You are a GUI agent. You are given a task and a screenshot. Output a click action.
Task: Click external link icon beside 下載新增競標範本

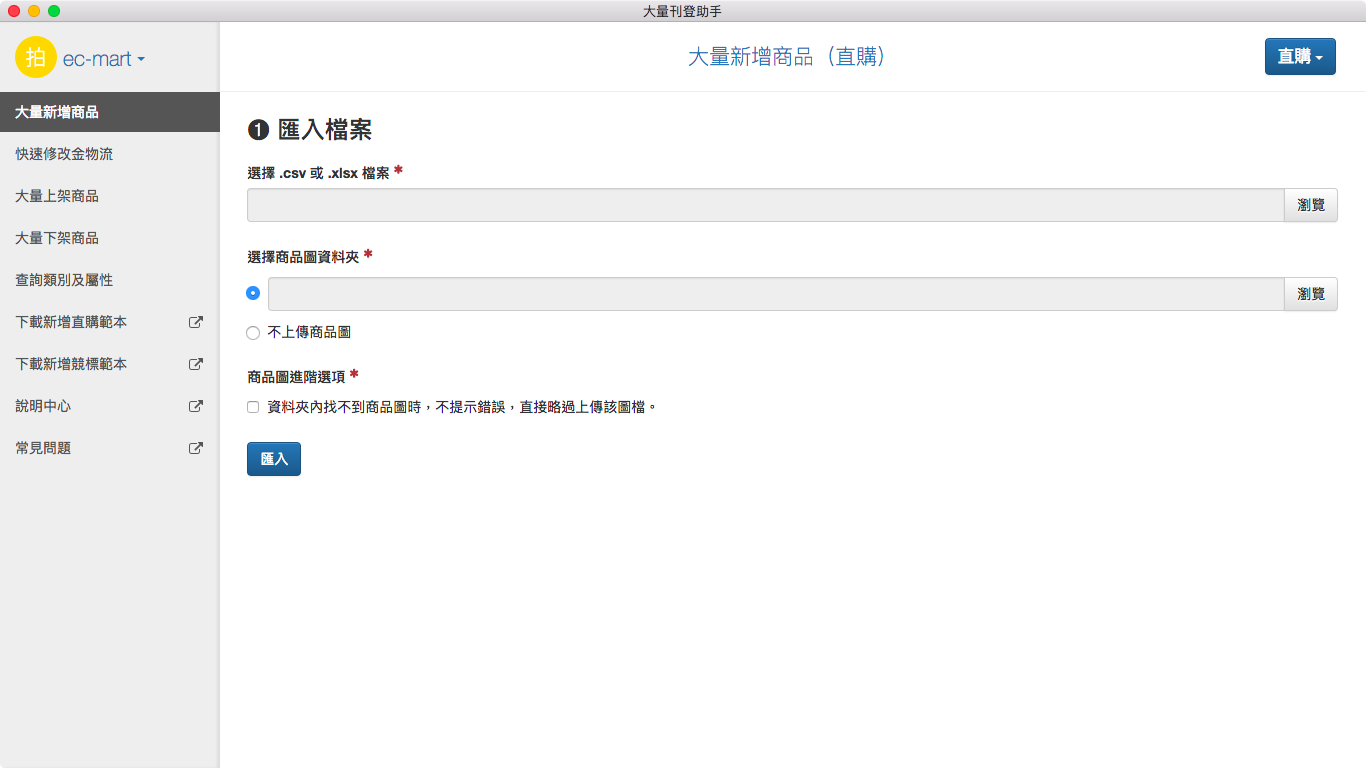[196, 364]
